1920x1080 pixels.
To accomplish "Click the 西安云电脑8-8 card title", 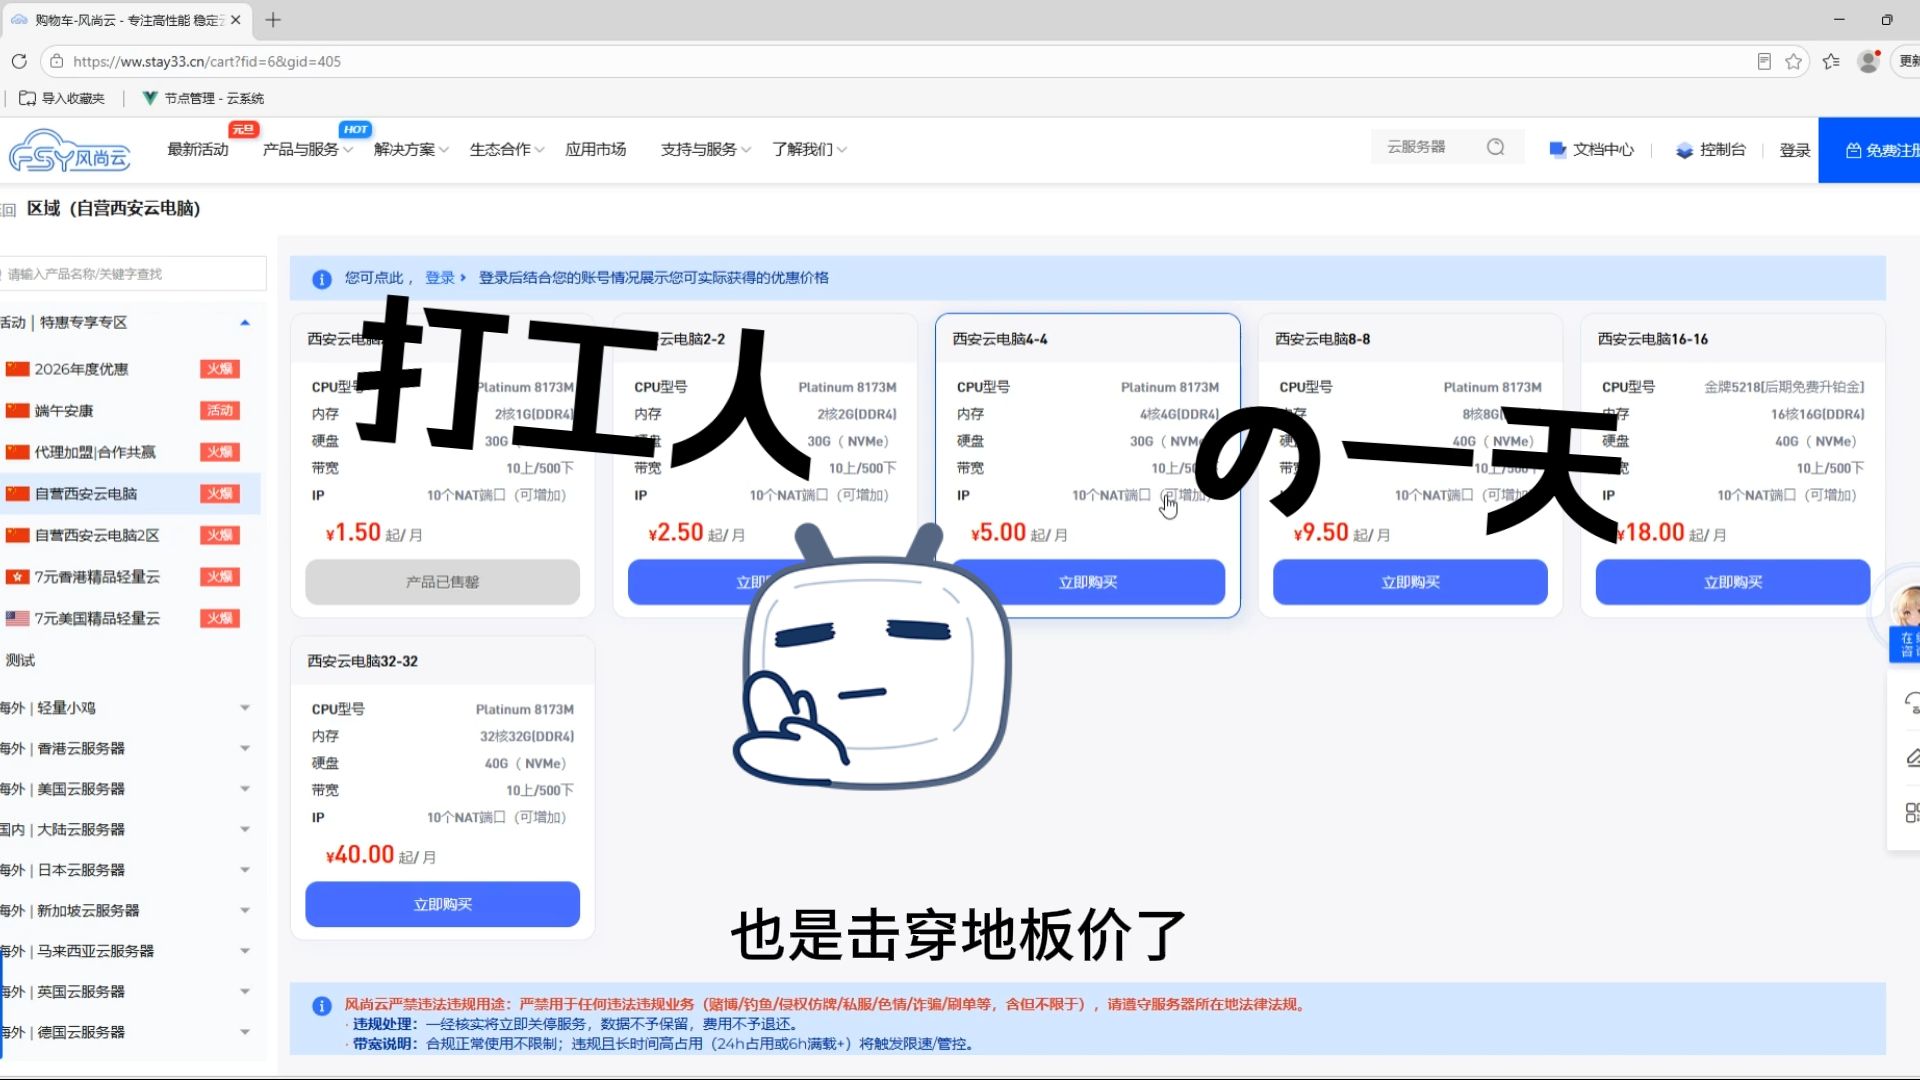I will 1322,339.
